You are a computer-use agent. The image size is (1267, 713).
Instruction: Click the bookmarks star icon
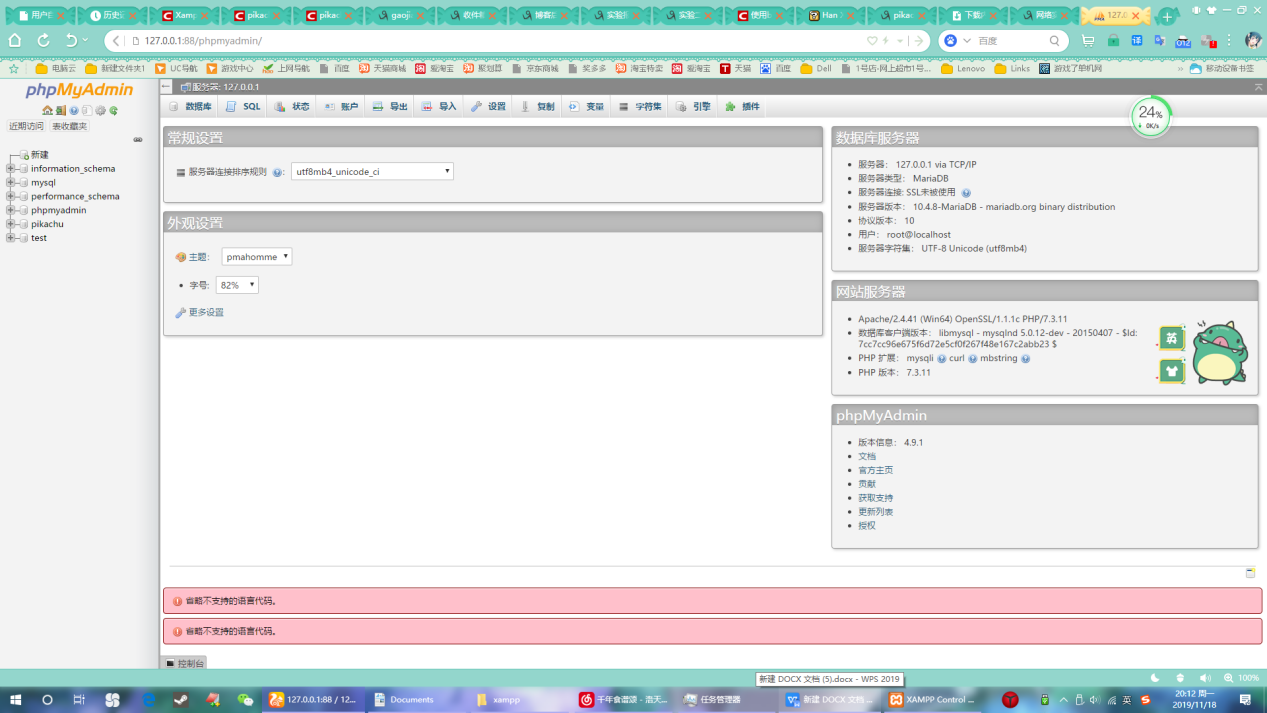coord(14,69)
